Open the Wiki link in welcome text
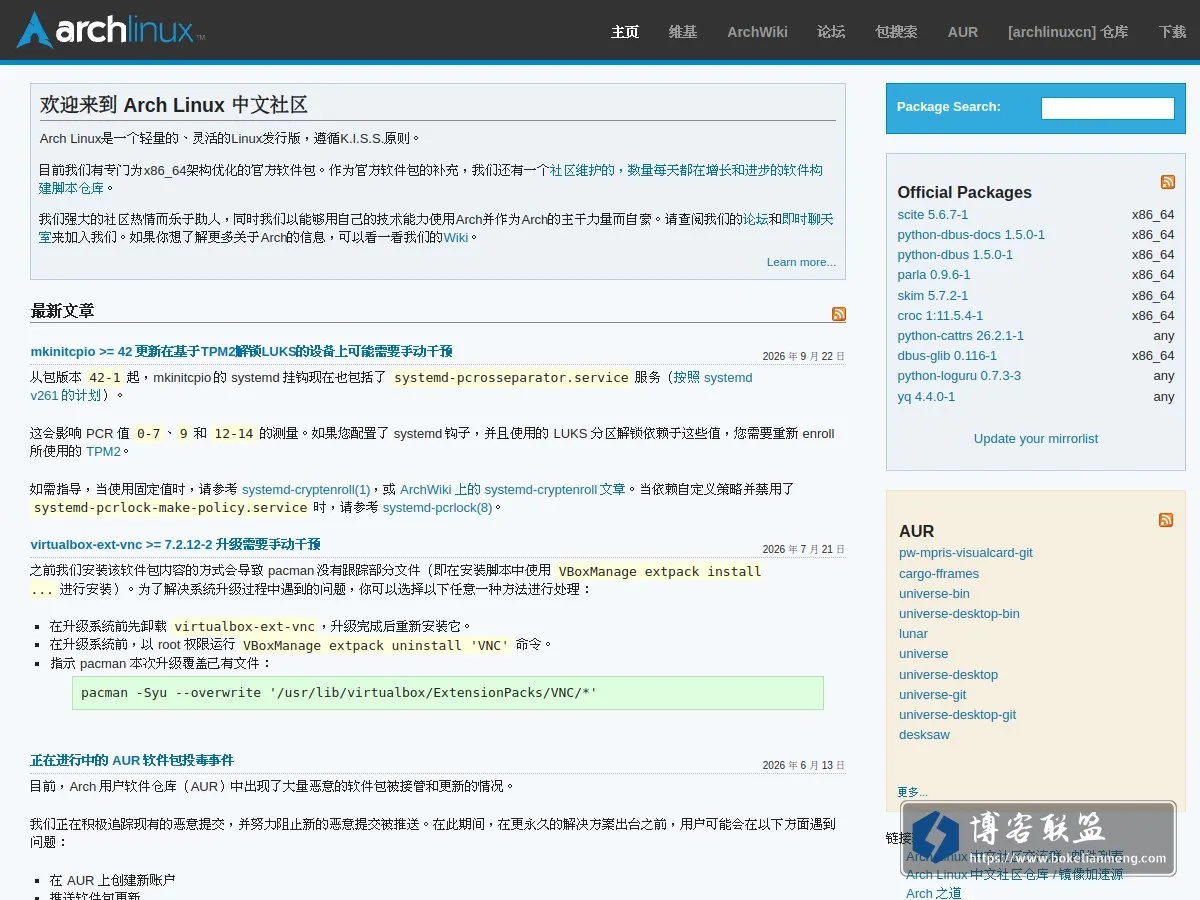This screenshot has height=900, width=1200. [456, 237]
